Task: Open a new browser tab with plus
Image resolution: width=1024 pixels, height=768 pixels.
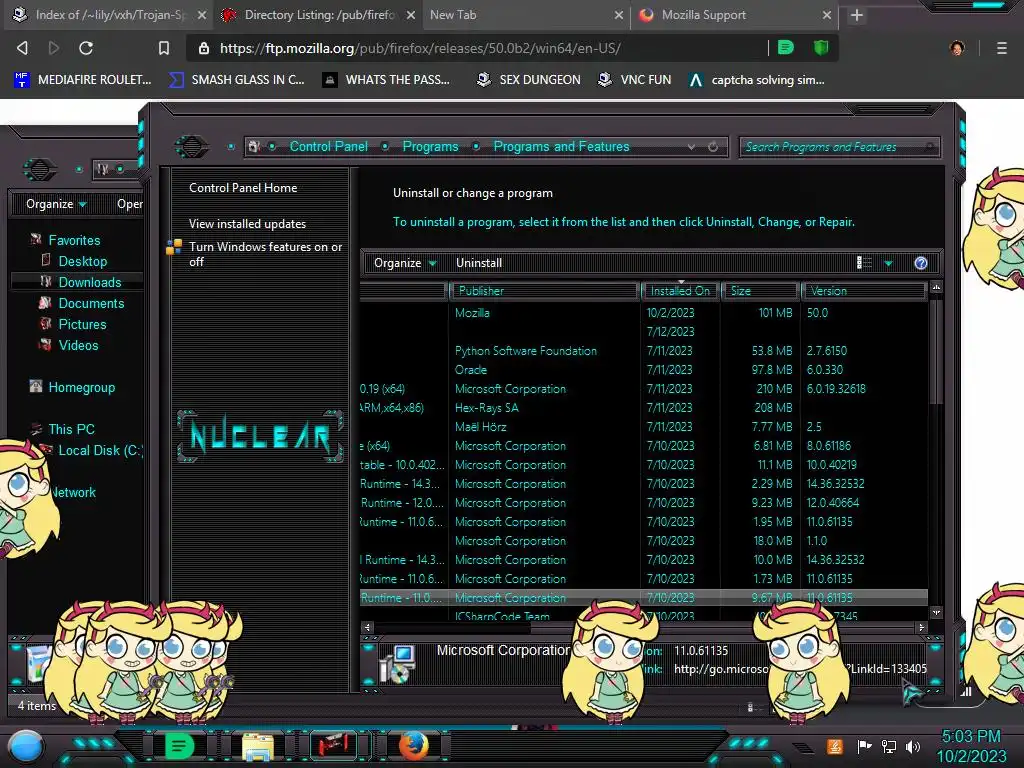Action: tap(857, 15)
